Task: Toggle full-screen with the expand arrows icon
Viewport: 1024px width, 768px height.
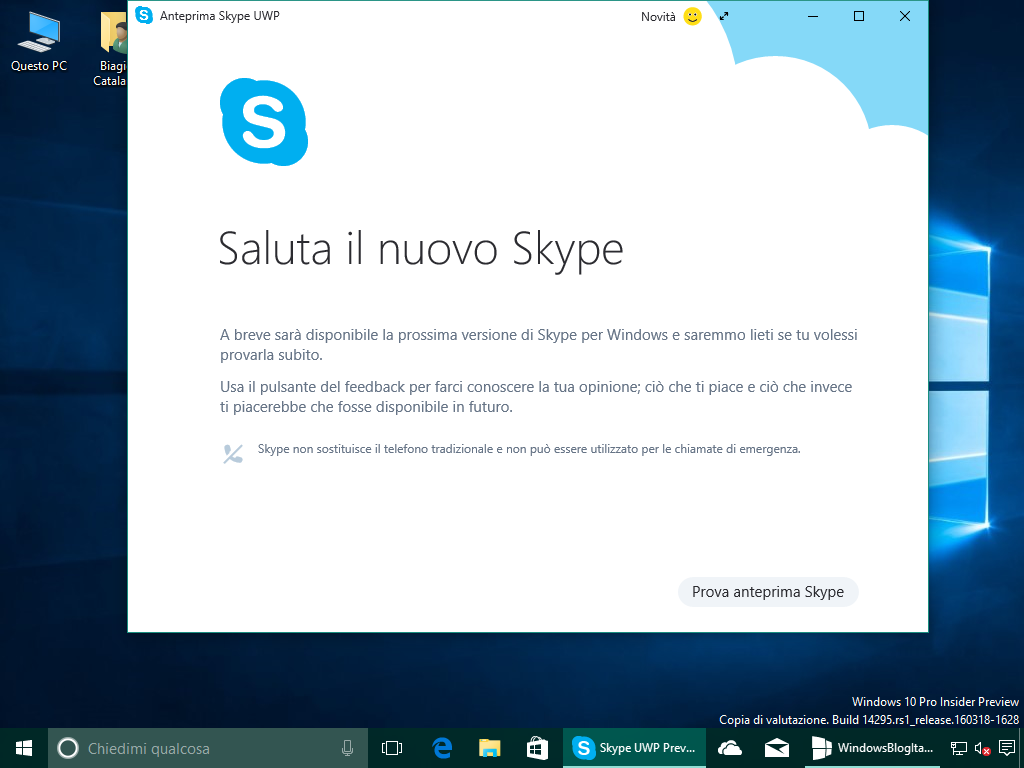Action: tap(724, 16)
